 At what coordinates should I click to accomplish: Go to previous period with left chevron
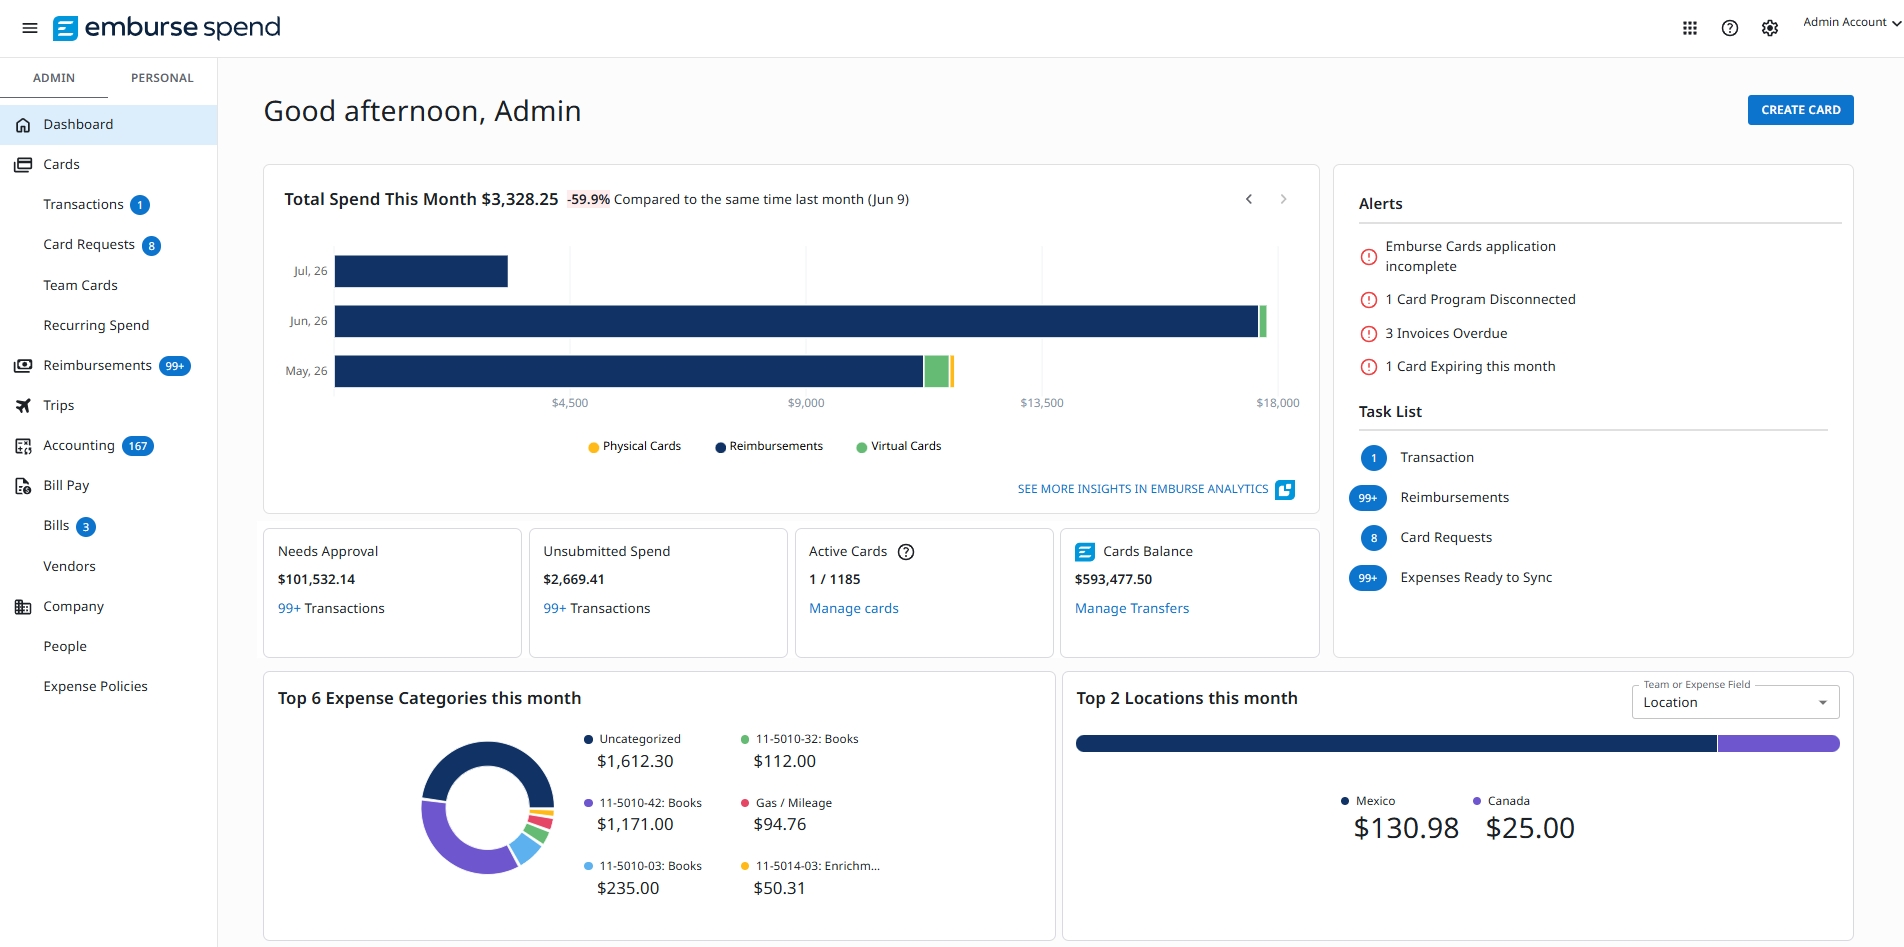click(x=1249, y=199)
